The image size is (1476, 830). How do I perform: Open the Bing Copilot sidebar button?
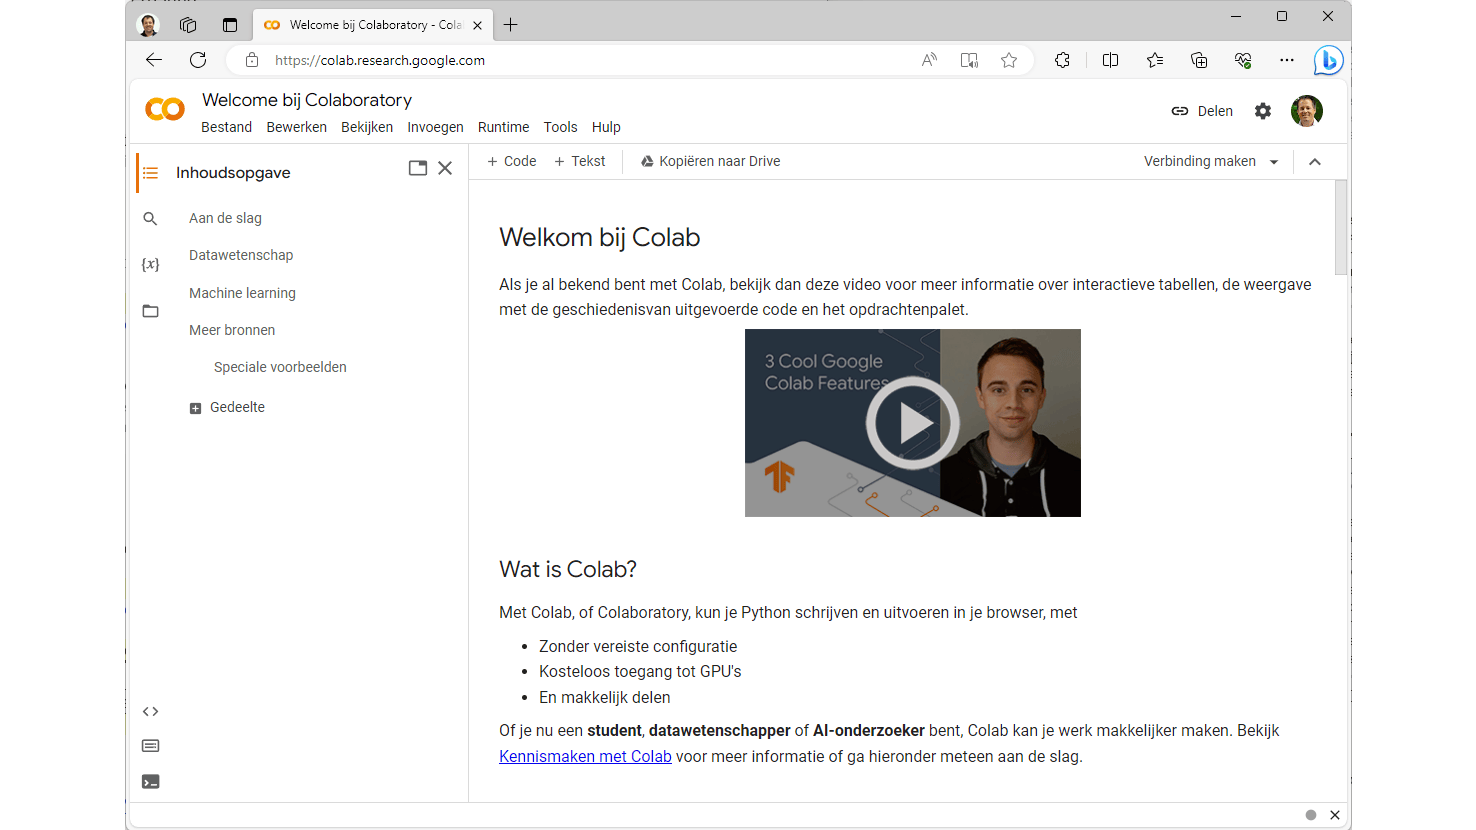(1328, 60)
